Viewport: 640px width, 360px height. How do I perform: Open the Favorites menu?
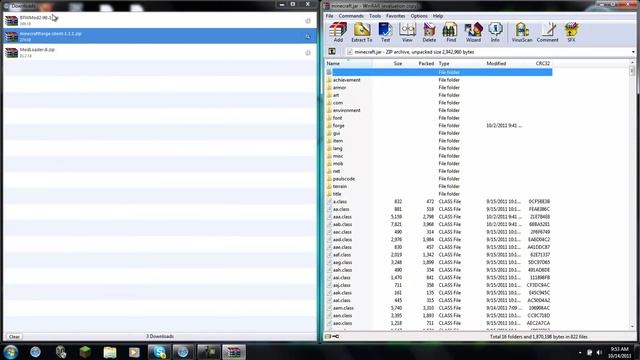396,16
